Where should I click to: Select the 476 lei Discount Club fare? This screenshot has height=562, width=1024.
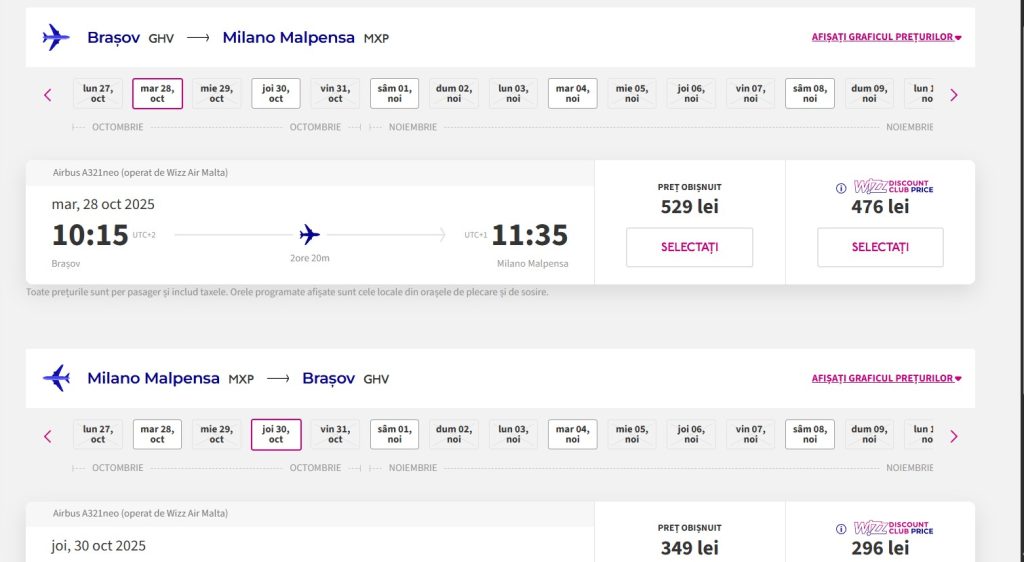880,247
